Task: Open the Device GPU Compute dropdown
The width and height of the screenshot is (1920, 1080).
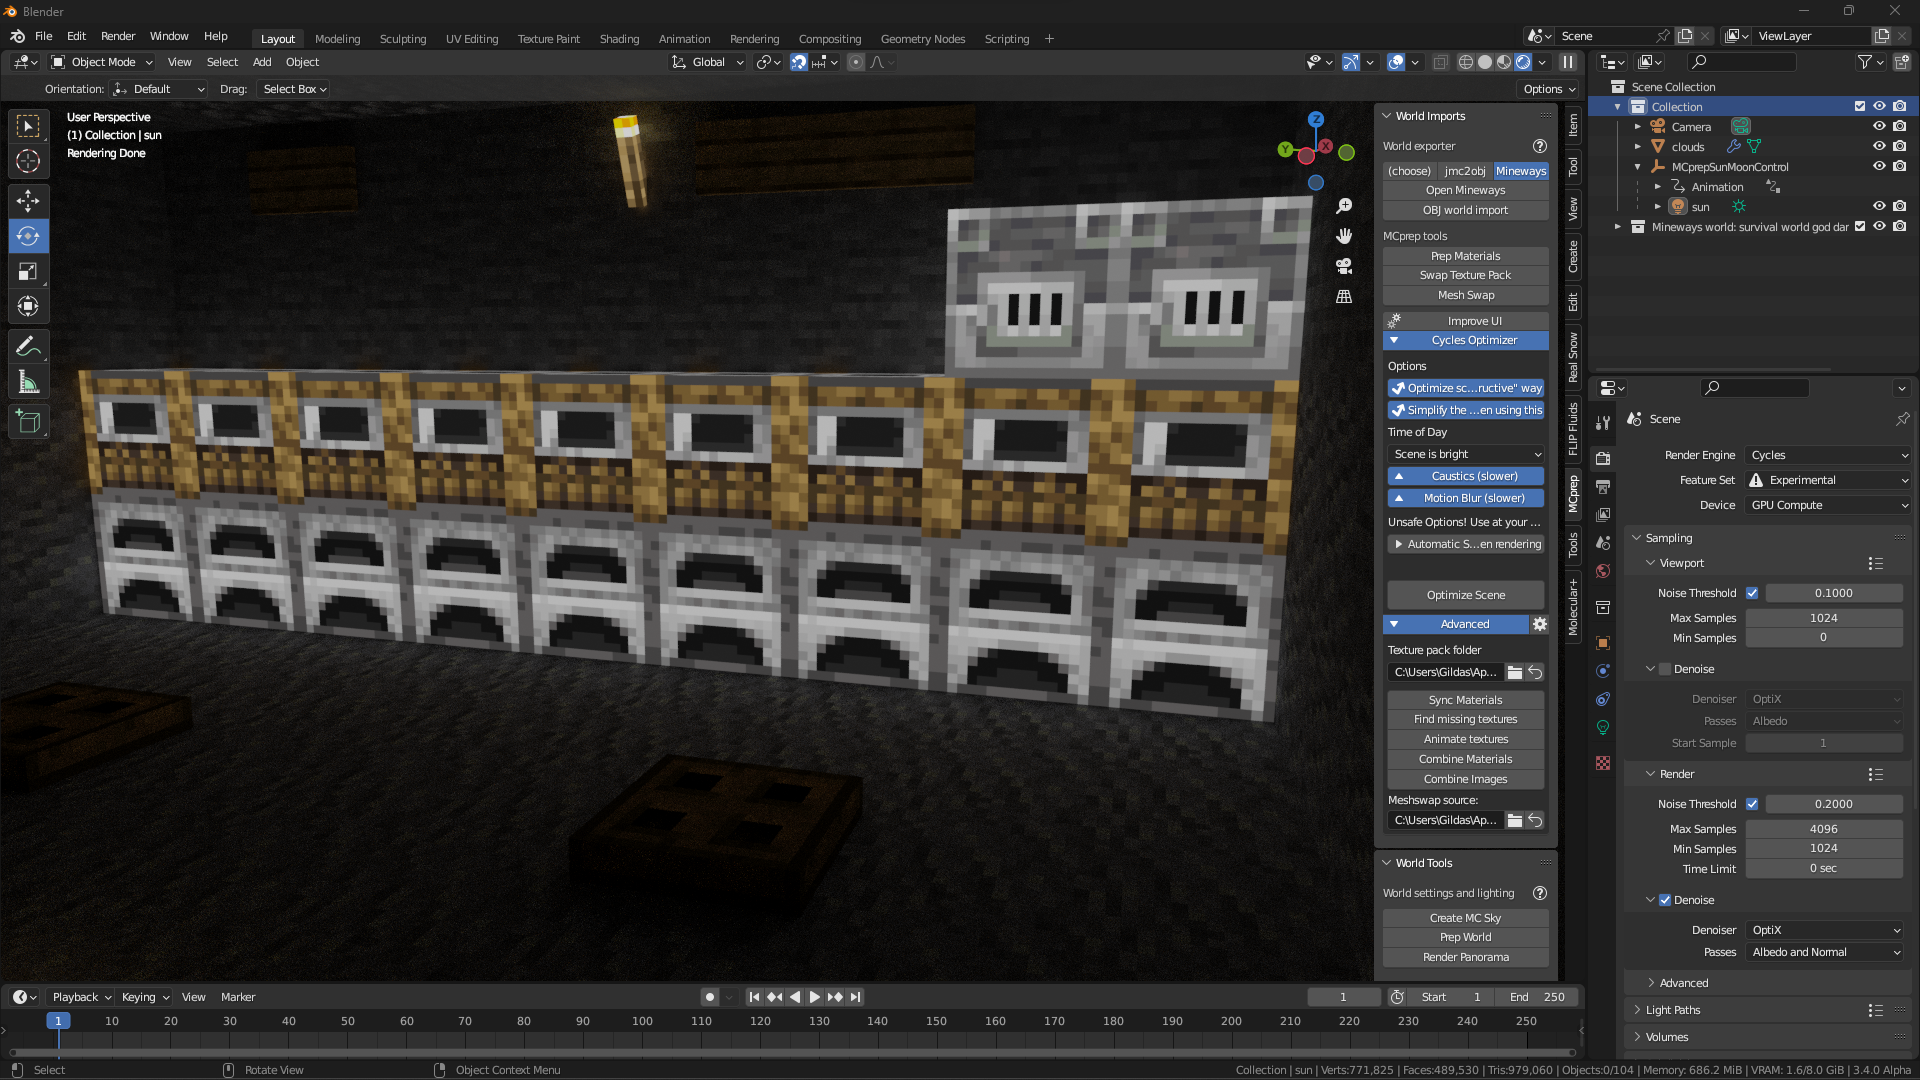Action: pos(1829,505)
